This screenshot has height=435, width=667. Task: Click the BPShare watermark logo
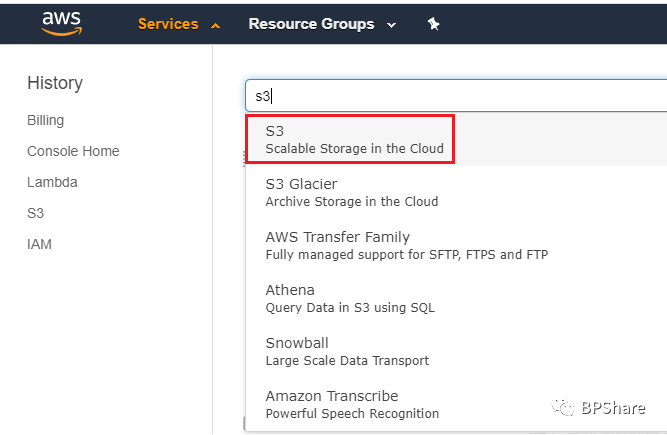[x=602, y=408]
